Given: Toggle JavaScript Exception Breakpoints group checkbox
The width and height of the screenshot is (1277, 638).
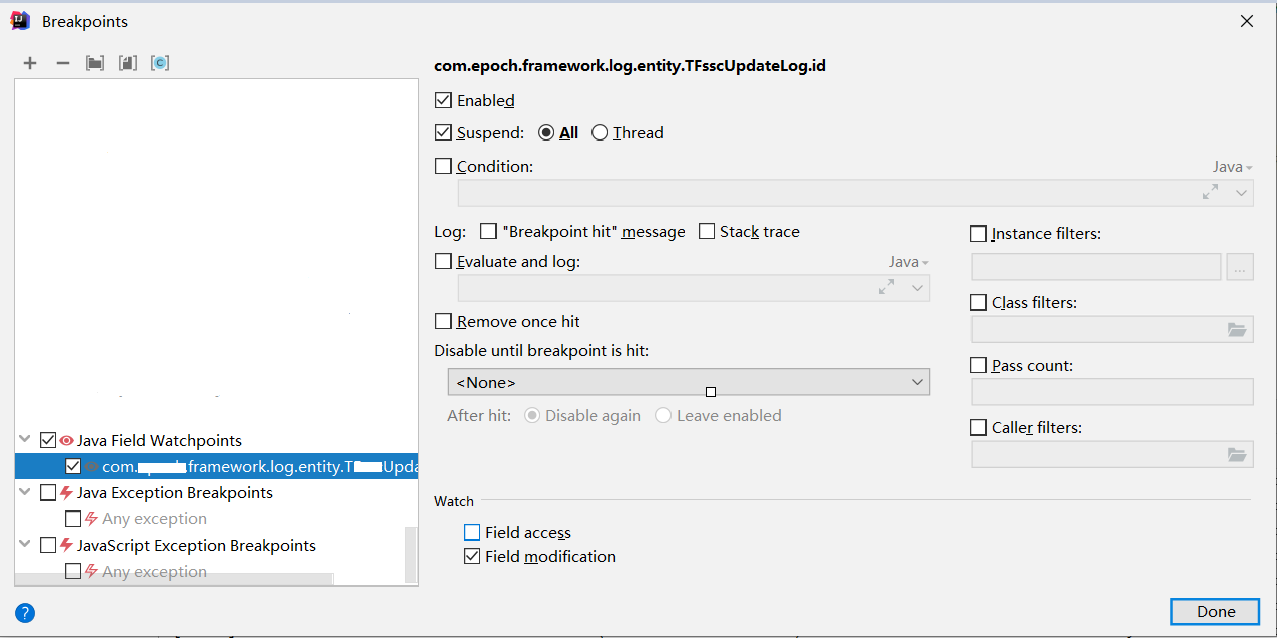Looking at the screenshot, I should click(x=47, y=546).
